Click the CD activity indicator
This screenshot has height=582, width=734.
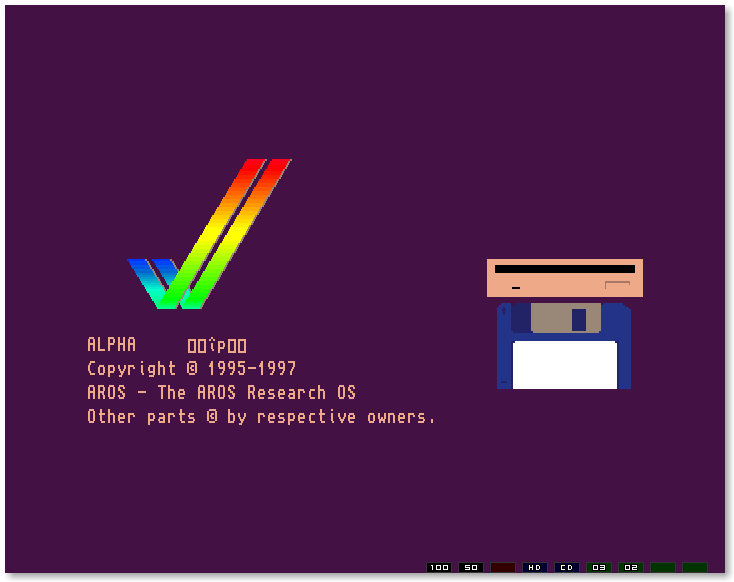(567, 567)
